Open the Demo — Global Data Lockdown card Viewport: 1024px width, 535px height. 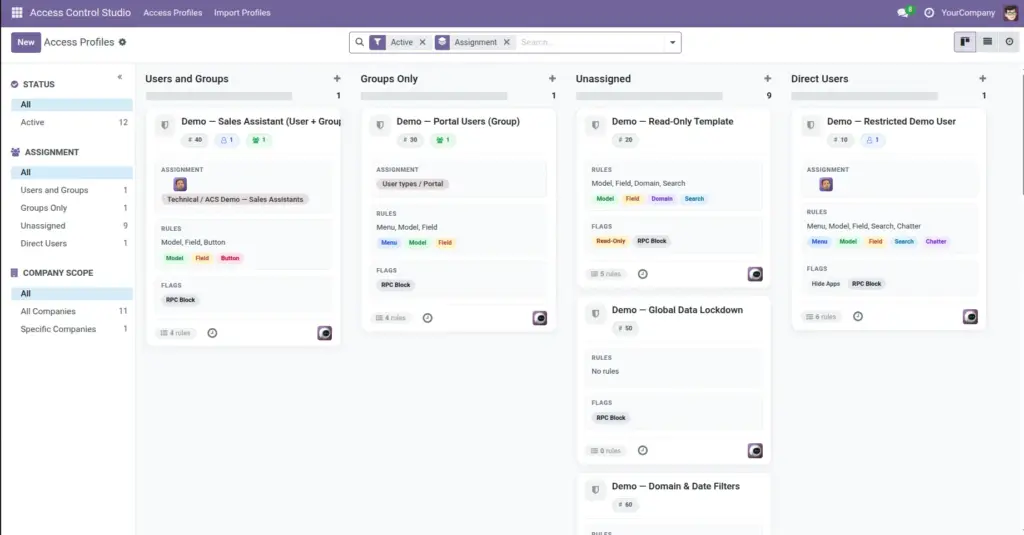click(x=677, y=310)
